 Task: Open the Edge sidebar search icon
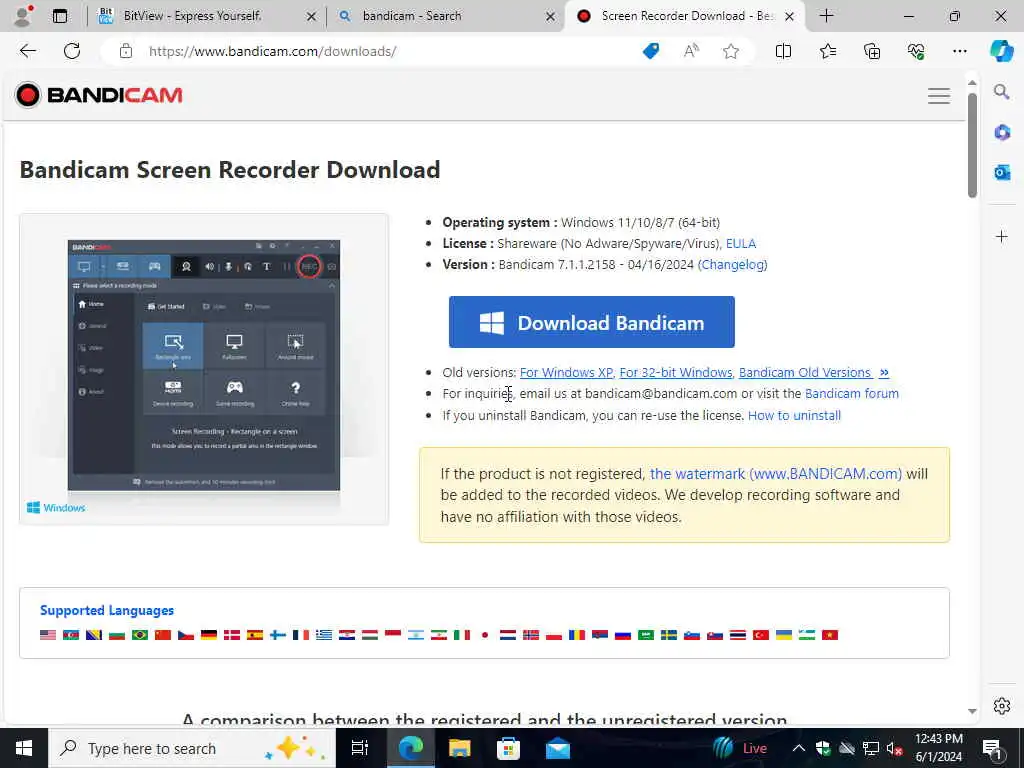(x=1002, y=91)
